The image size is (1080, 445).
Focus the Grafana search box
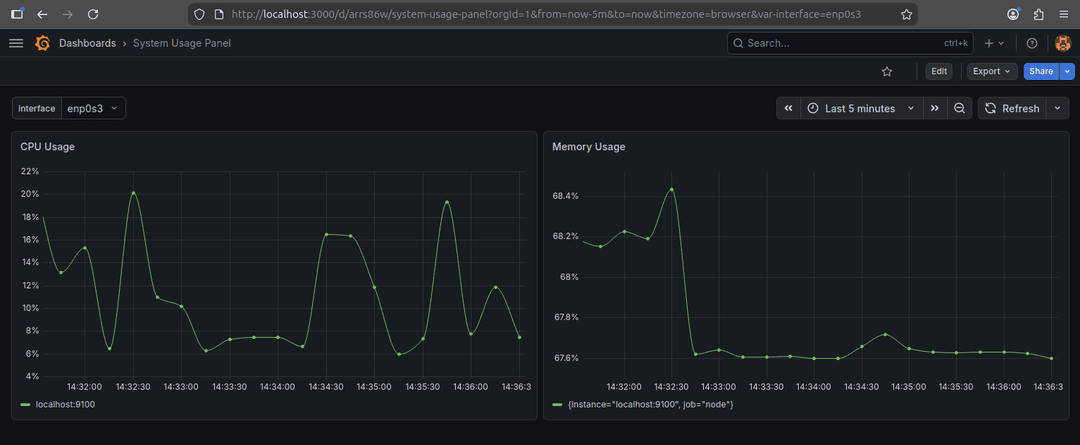[851, 43]
